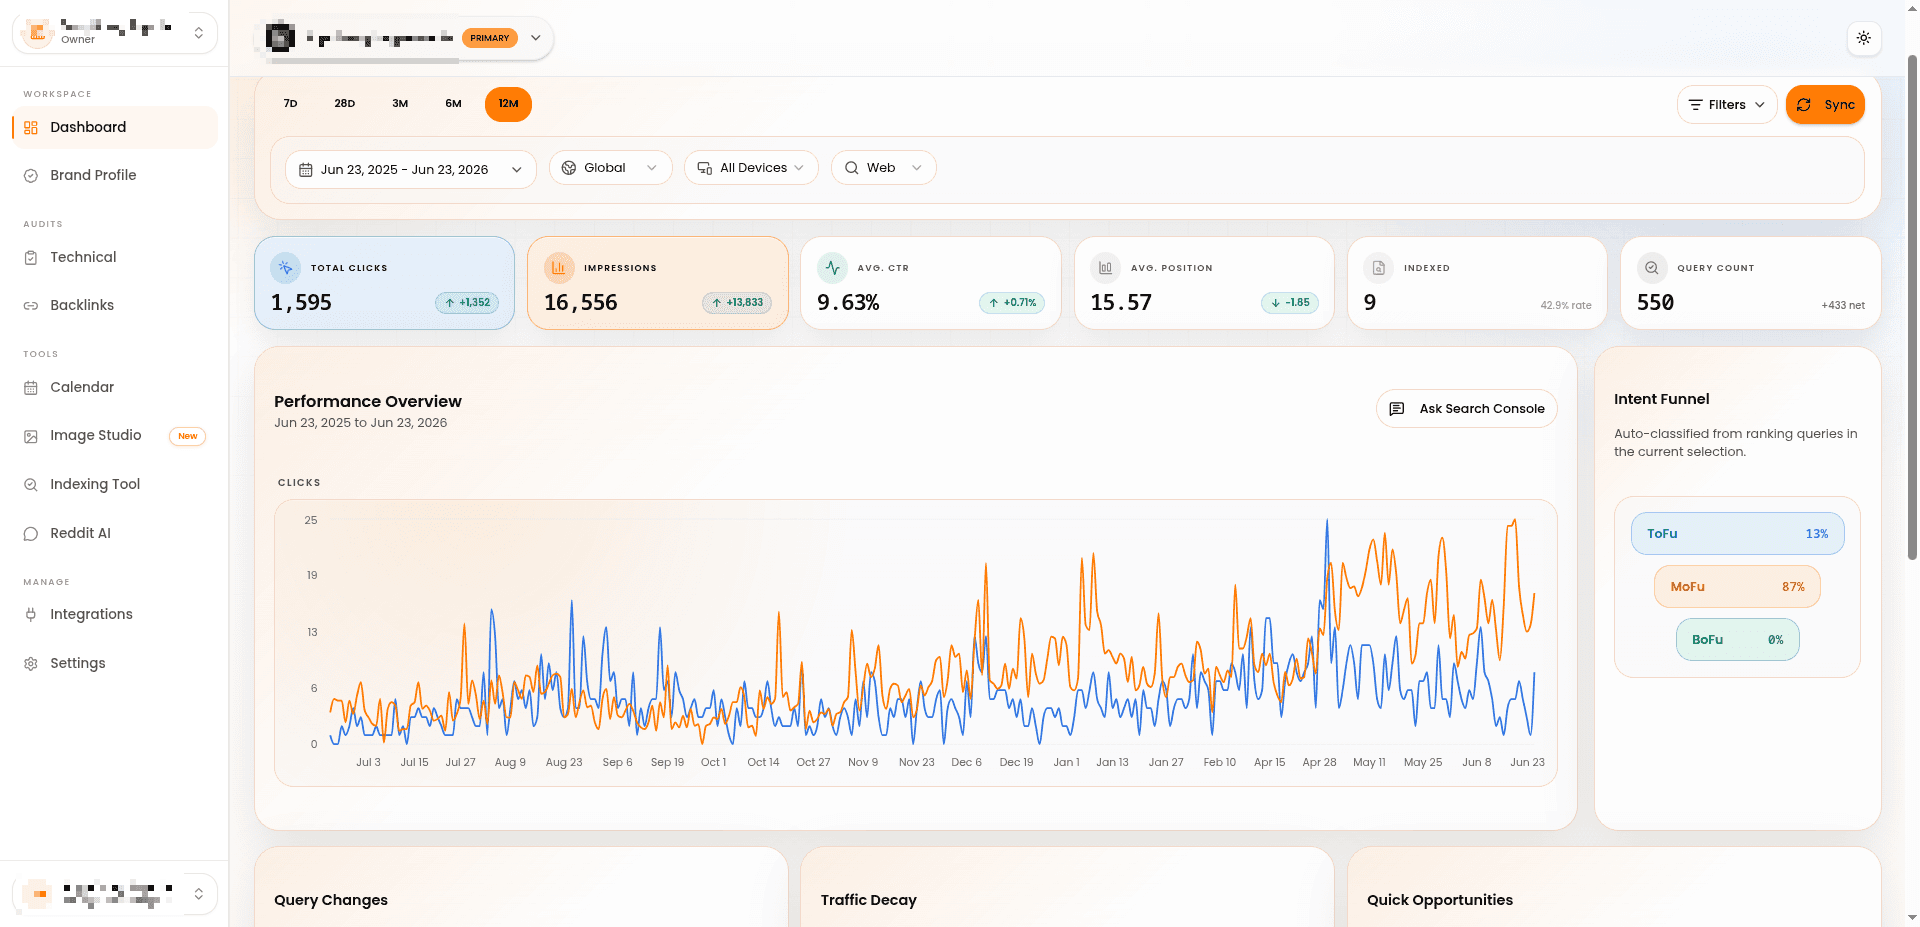The height and width of the screenshot is (927, 1920).
Task: Click the devices icon beside All Devices
Action: 705,168
